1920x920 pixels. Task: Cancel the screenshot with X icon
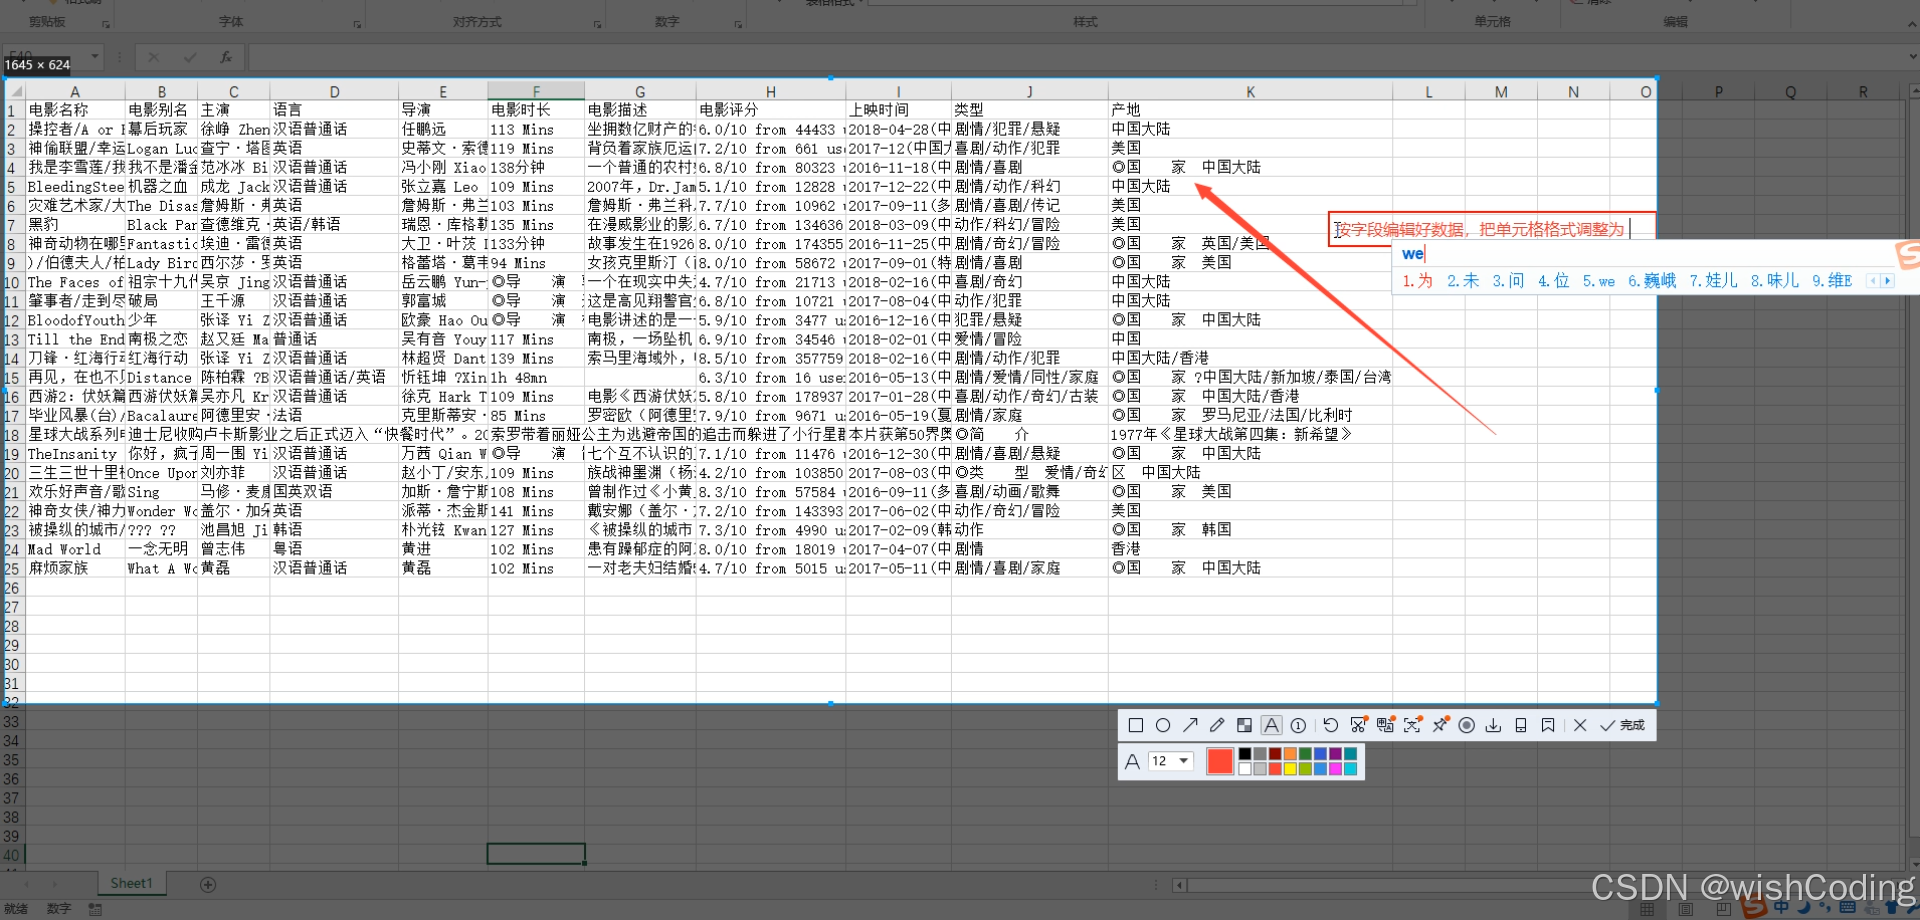(1580, 725)
